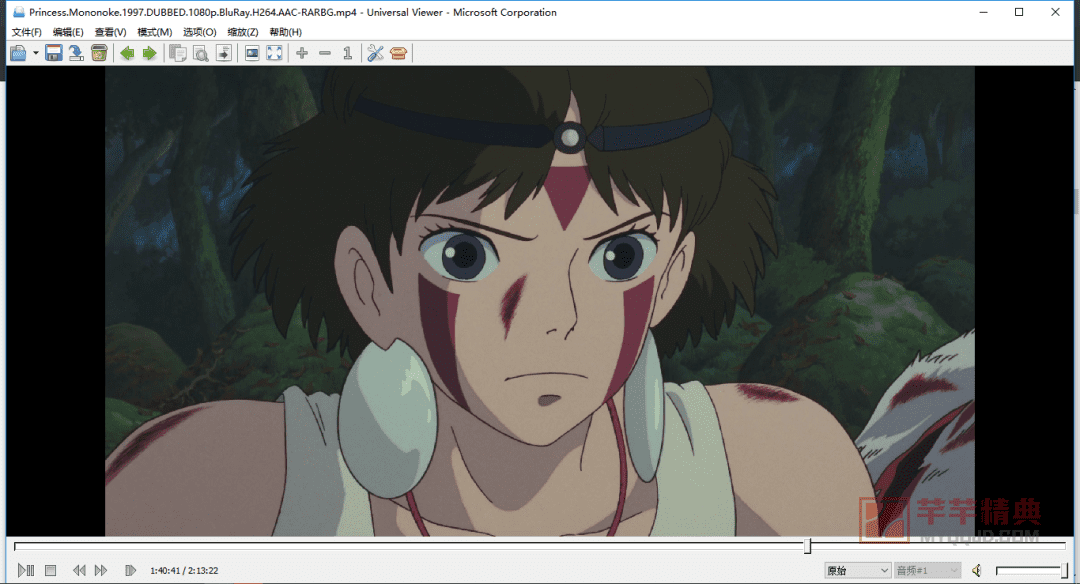Image resolution: width=1080 pixels, height=584 pixels.
Task: Expand the open file dropdown arrow
Action: pyautogui.click(x=36, y=53)
